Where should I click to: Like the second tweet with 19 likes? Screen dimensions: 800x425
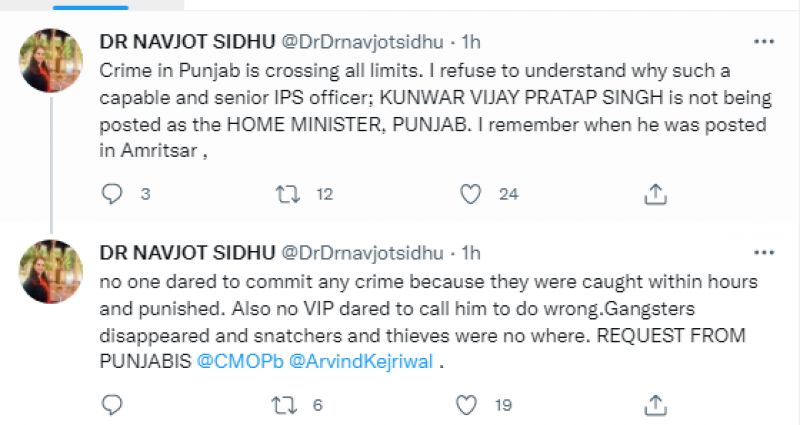[x=467, y=404]
